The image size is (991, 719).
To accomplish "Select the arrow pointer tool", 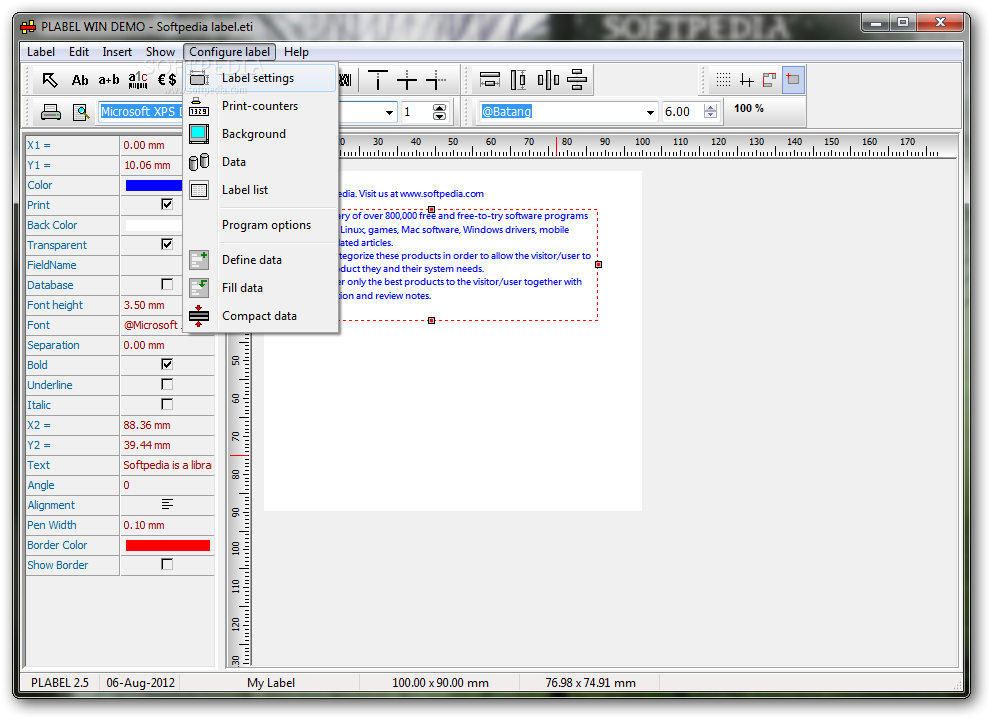I will pos(50,80).
